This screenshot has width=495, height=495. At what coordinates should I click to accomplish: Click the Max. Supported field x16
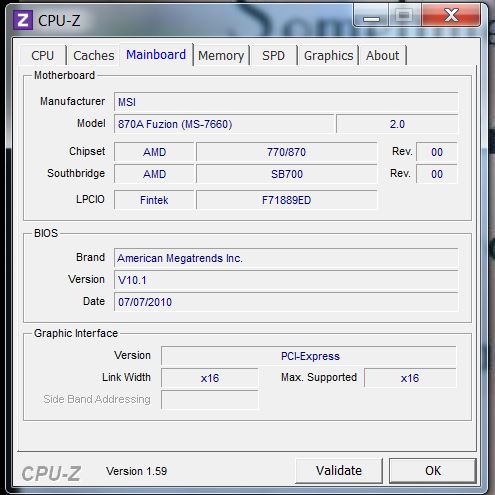pos(410,378)
